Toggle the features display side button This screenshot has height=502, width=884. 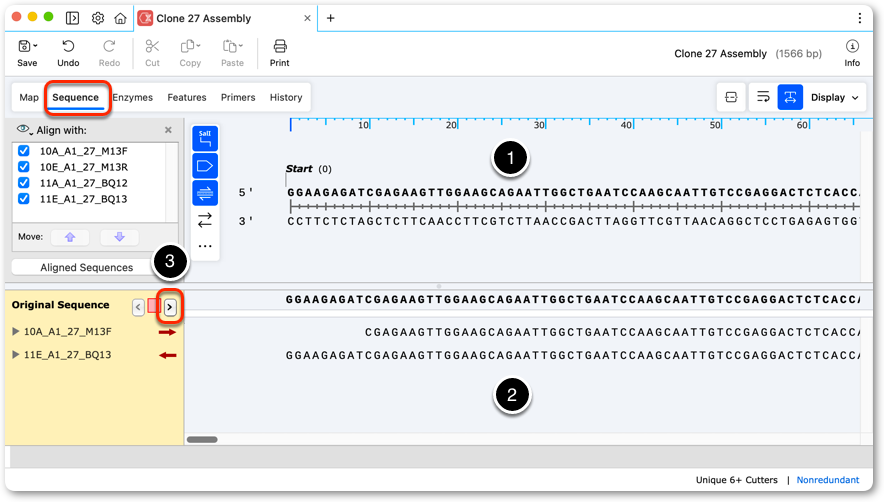point(205,166)
